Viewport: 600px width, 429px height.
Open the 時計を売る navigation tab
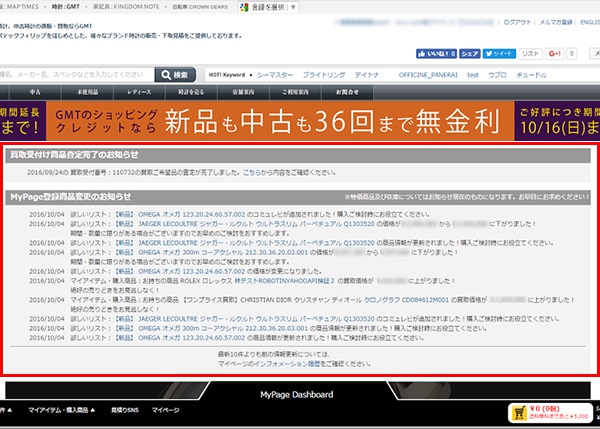[191, 92]
